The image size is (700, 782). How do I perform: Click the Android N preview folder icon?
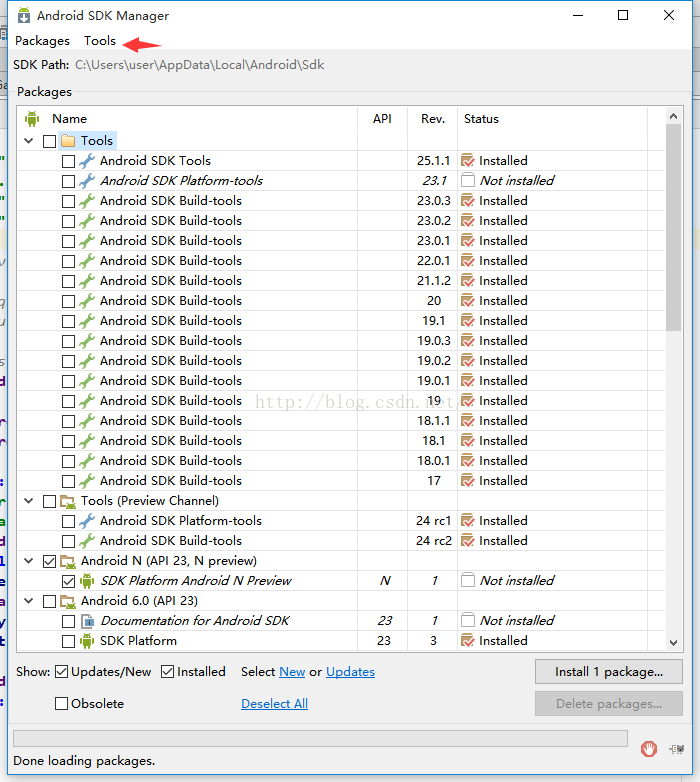click(x=68, y=561)
